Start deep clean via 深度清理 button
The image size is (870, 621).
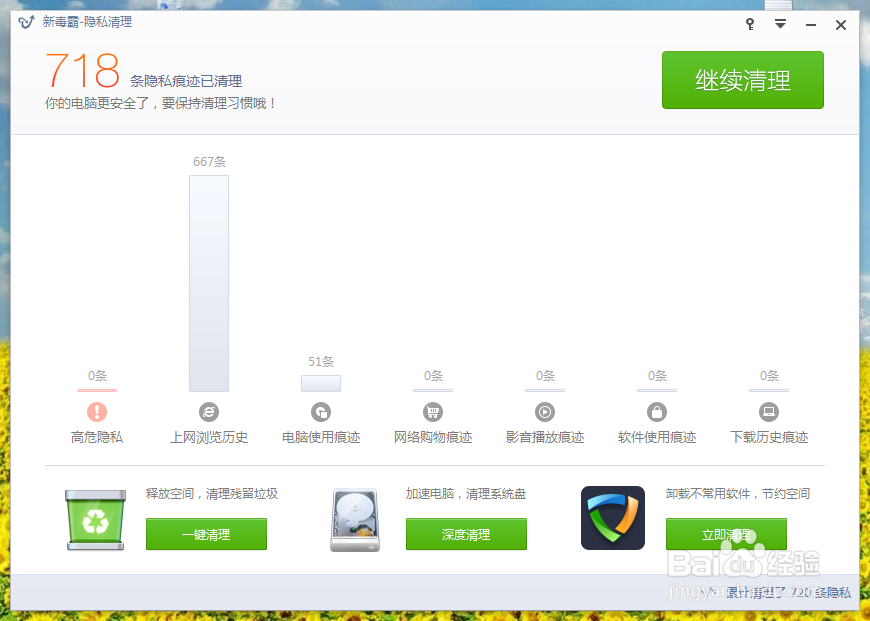click(466, 534)
